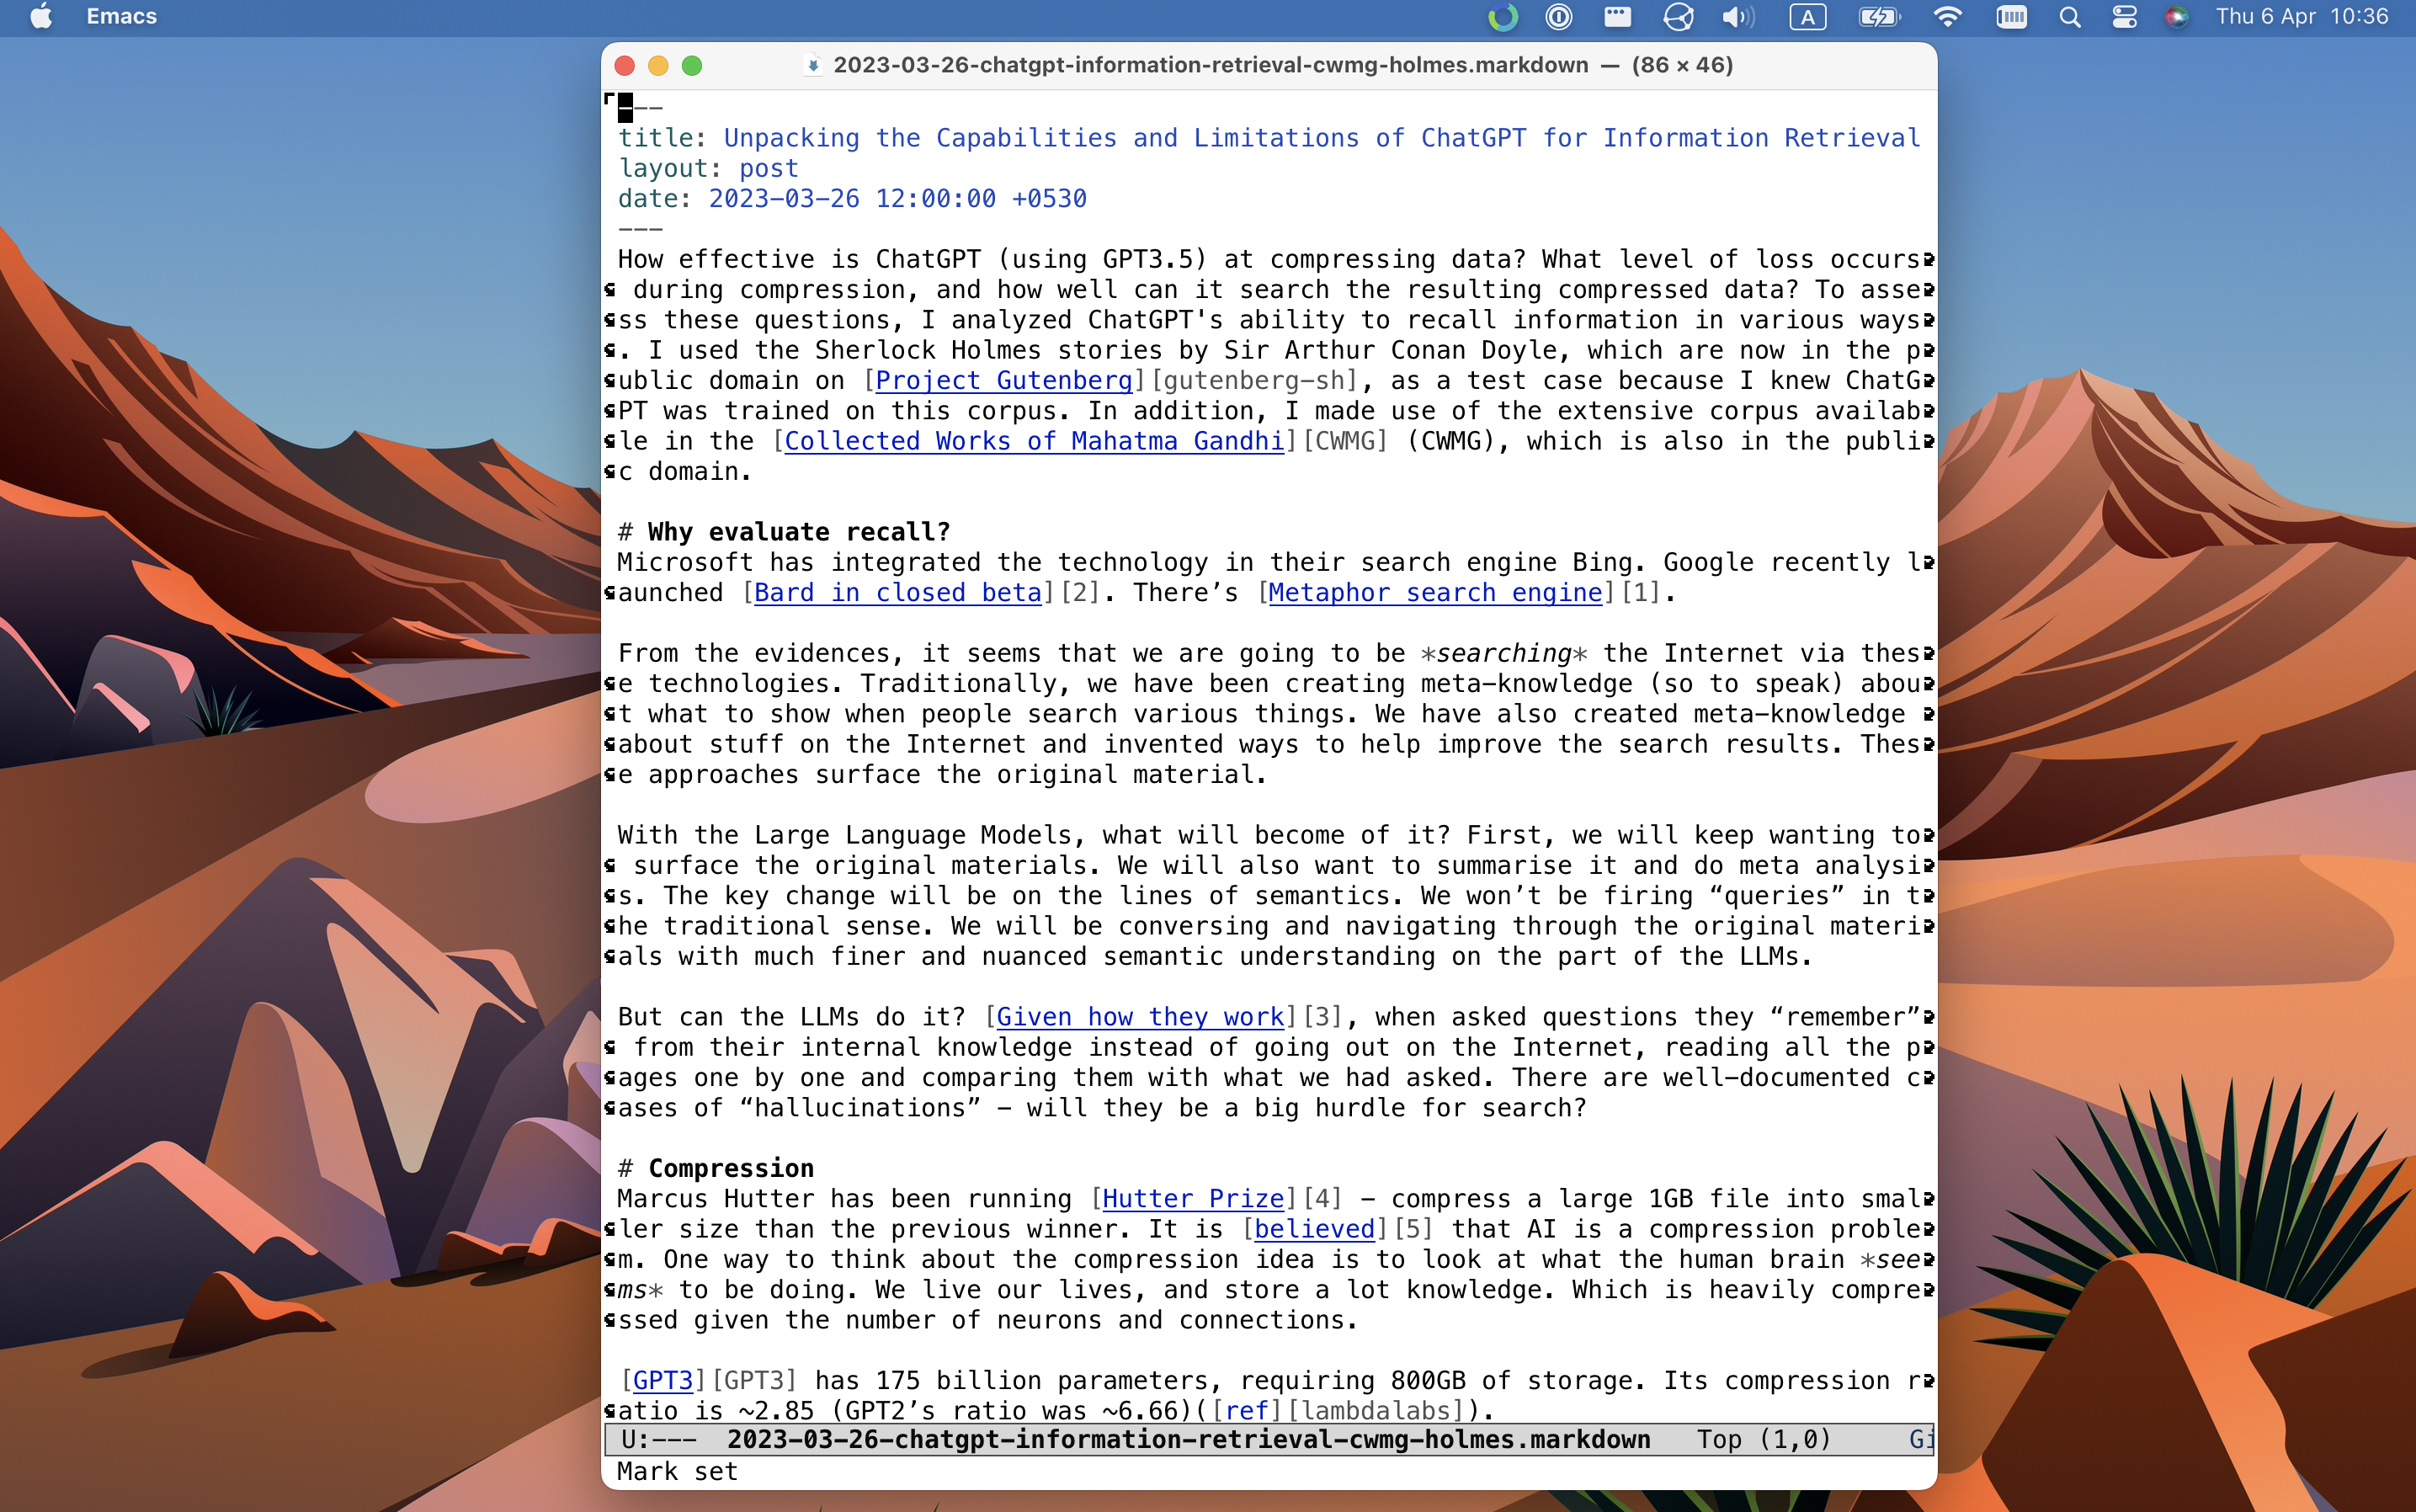Click the Mark set message in echo area
Viewport: 2416px width, 1512px height.
coord(677,1472)
